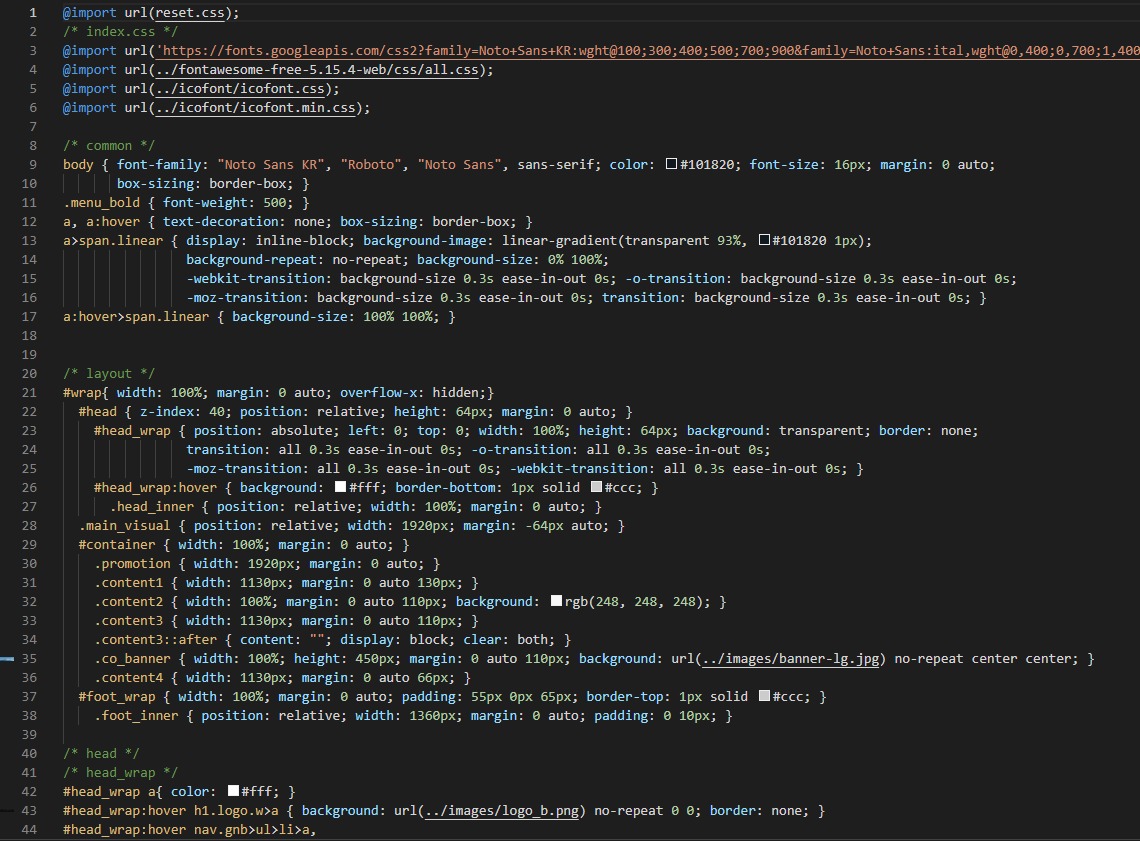This screenshot has width=1140, height=841.
Task: Click the #fff swatch in #head_wrap:hover rule
Action: point(341,488)
